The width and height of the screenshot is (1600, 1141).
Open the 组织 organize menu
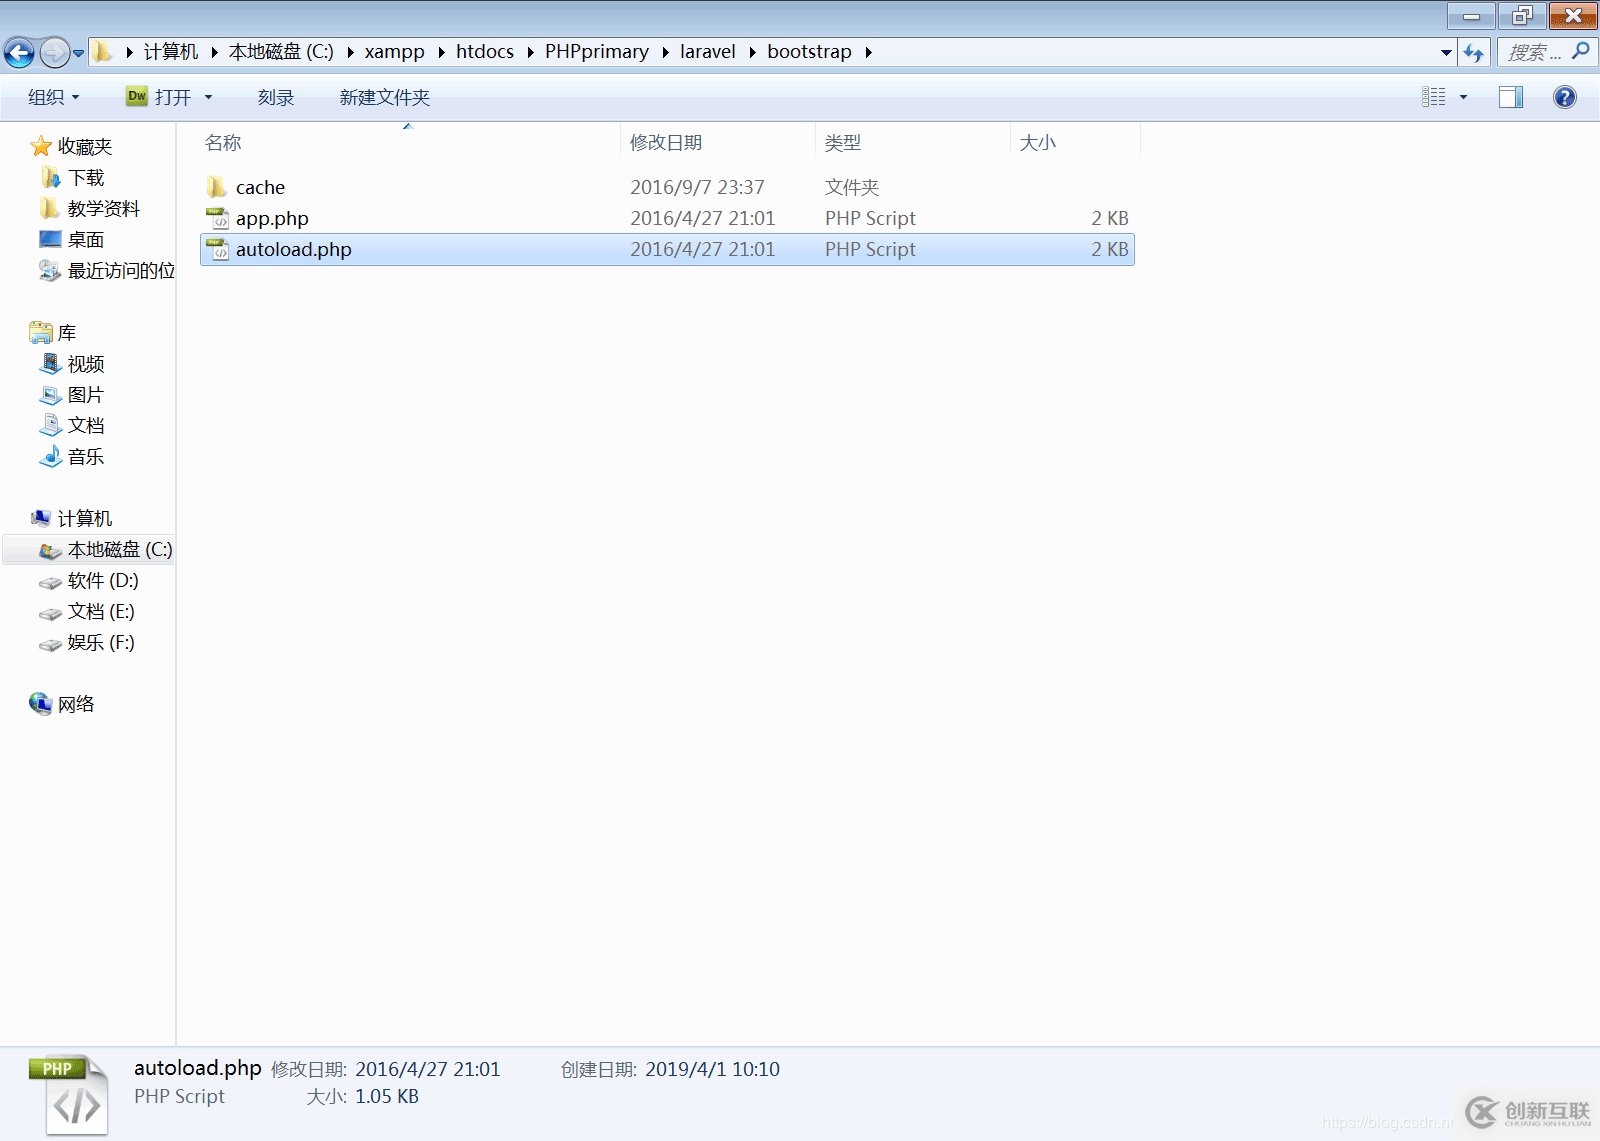point(54,97)
